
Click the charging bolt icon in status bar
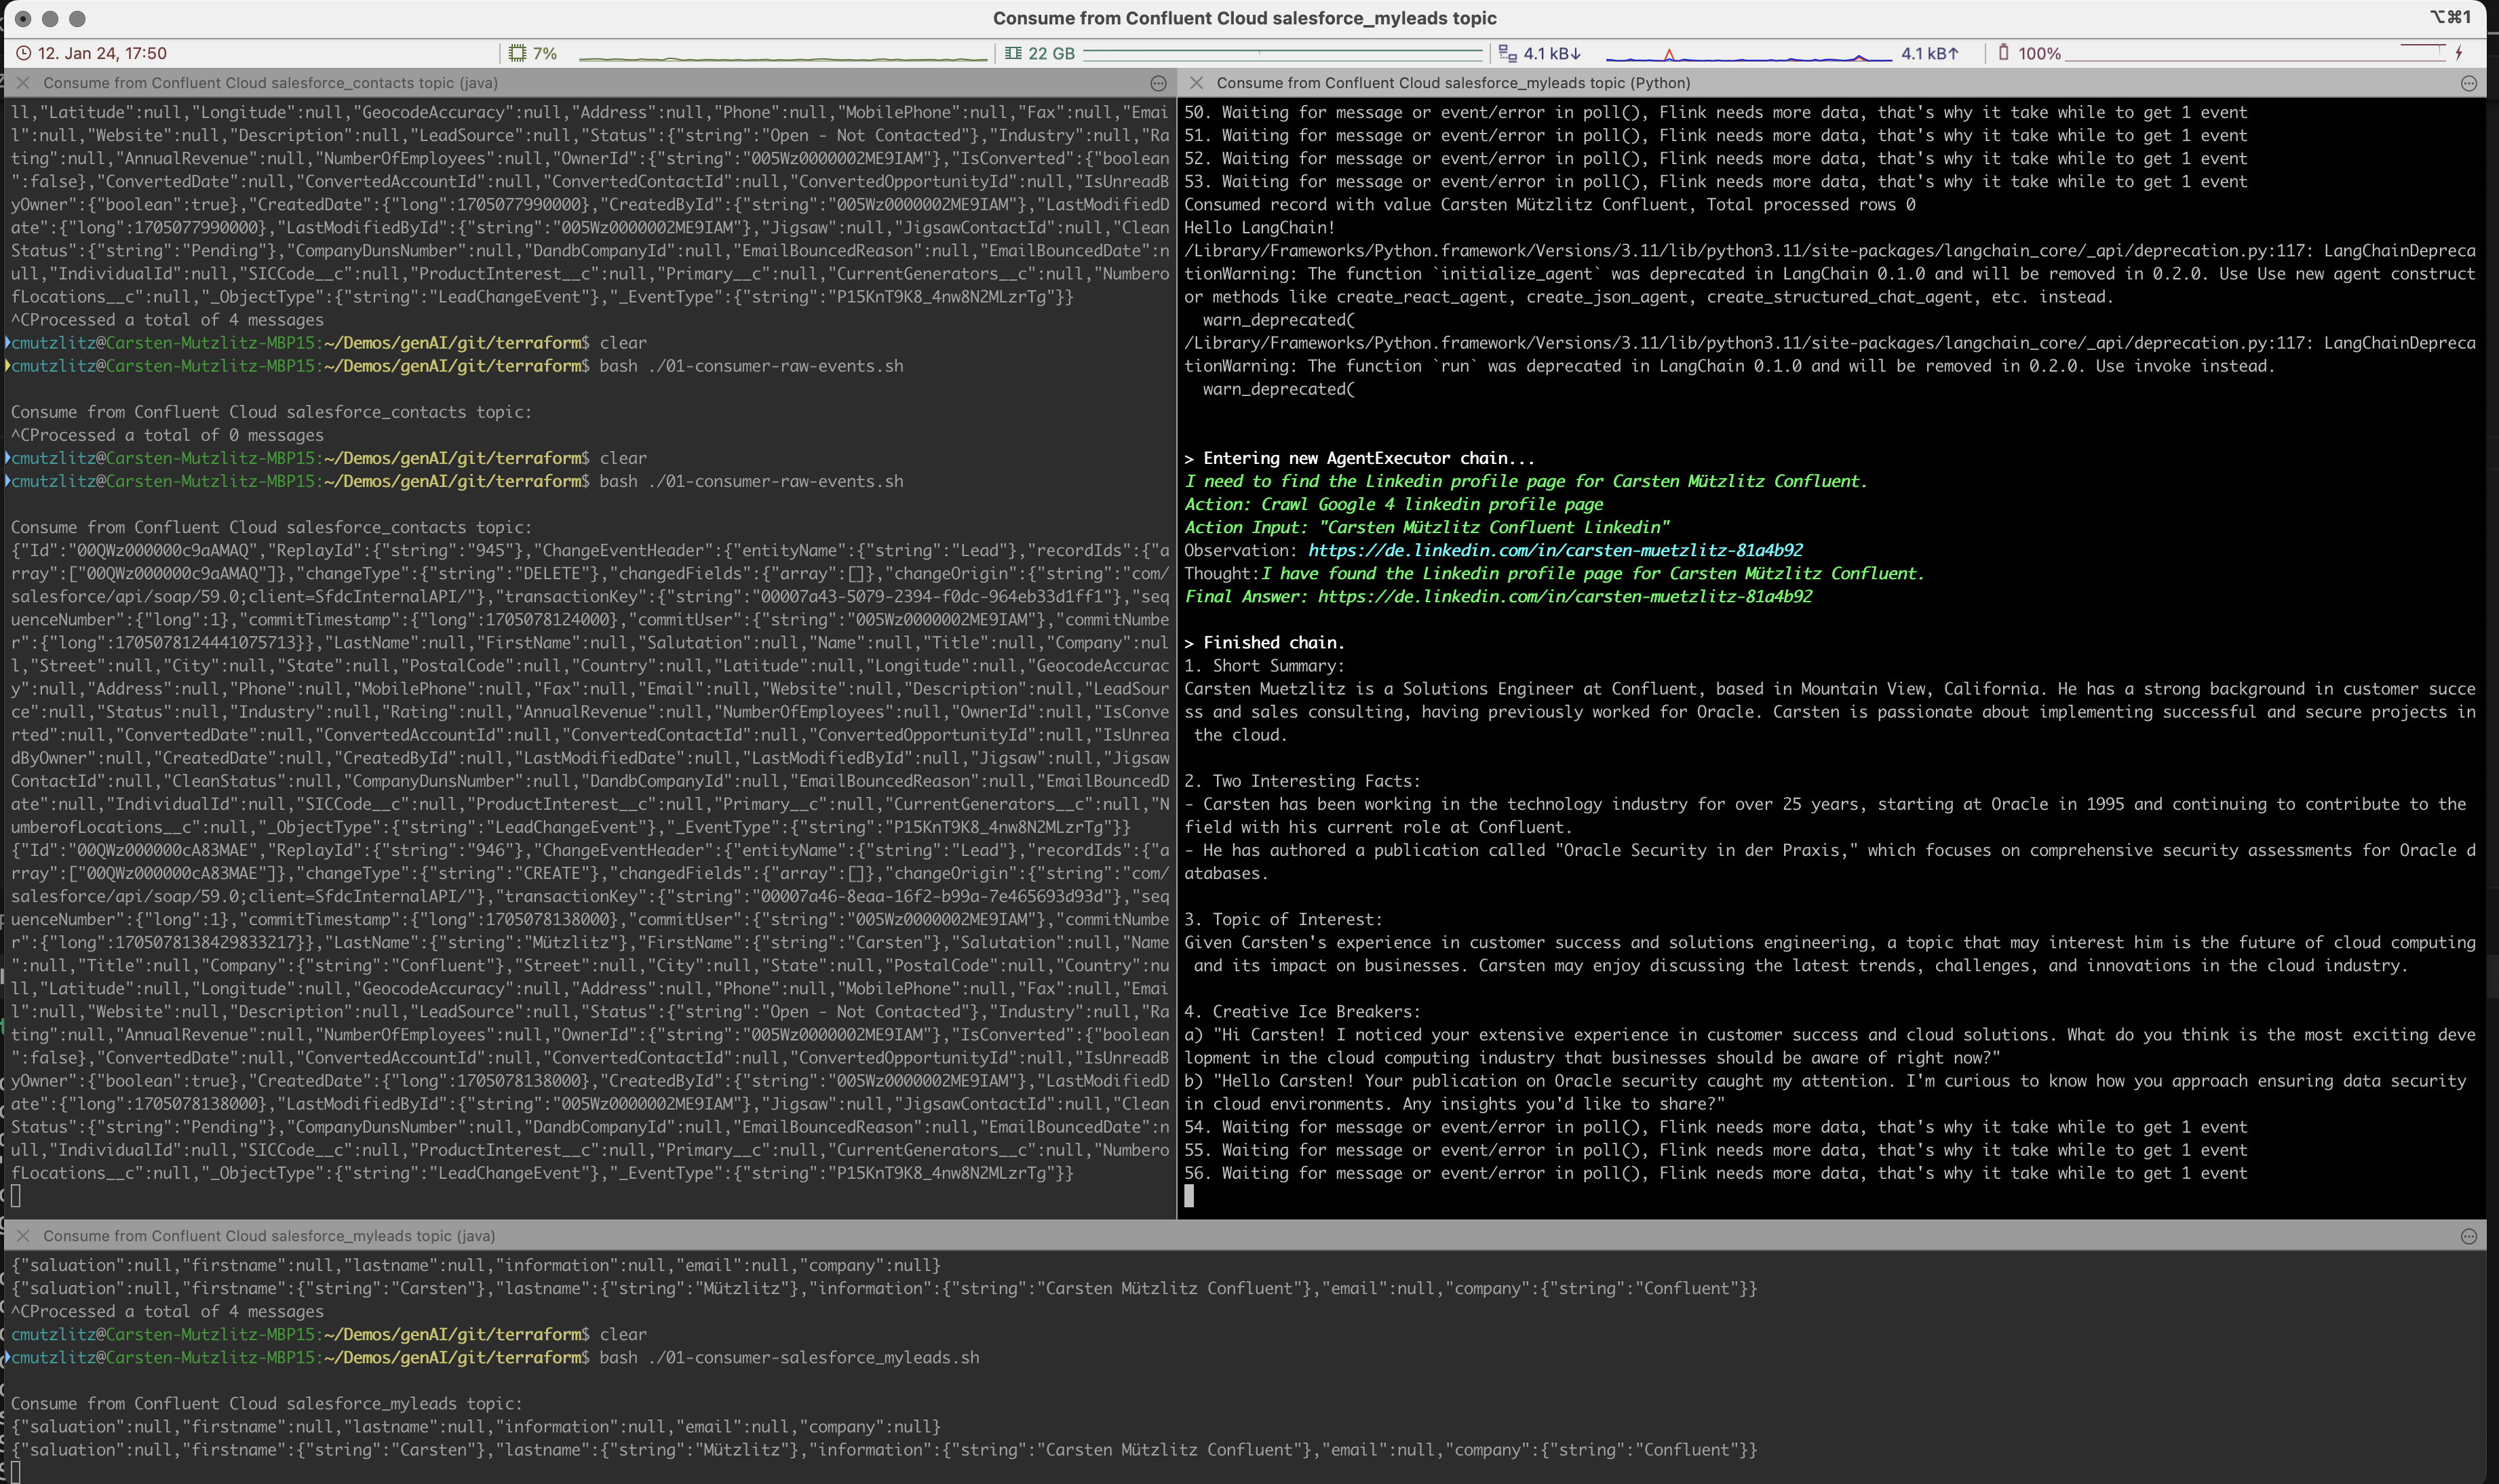pos(2458,53)
